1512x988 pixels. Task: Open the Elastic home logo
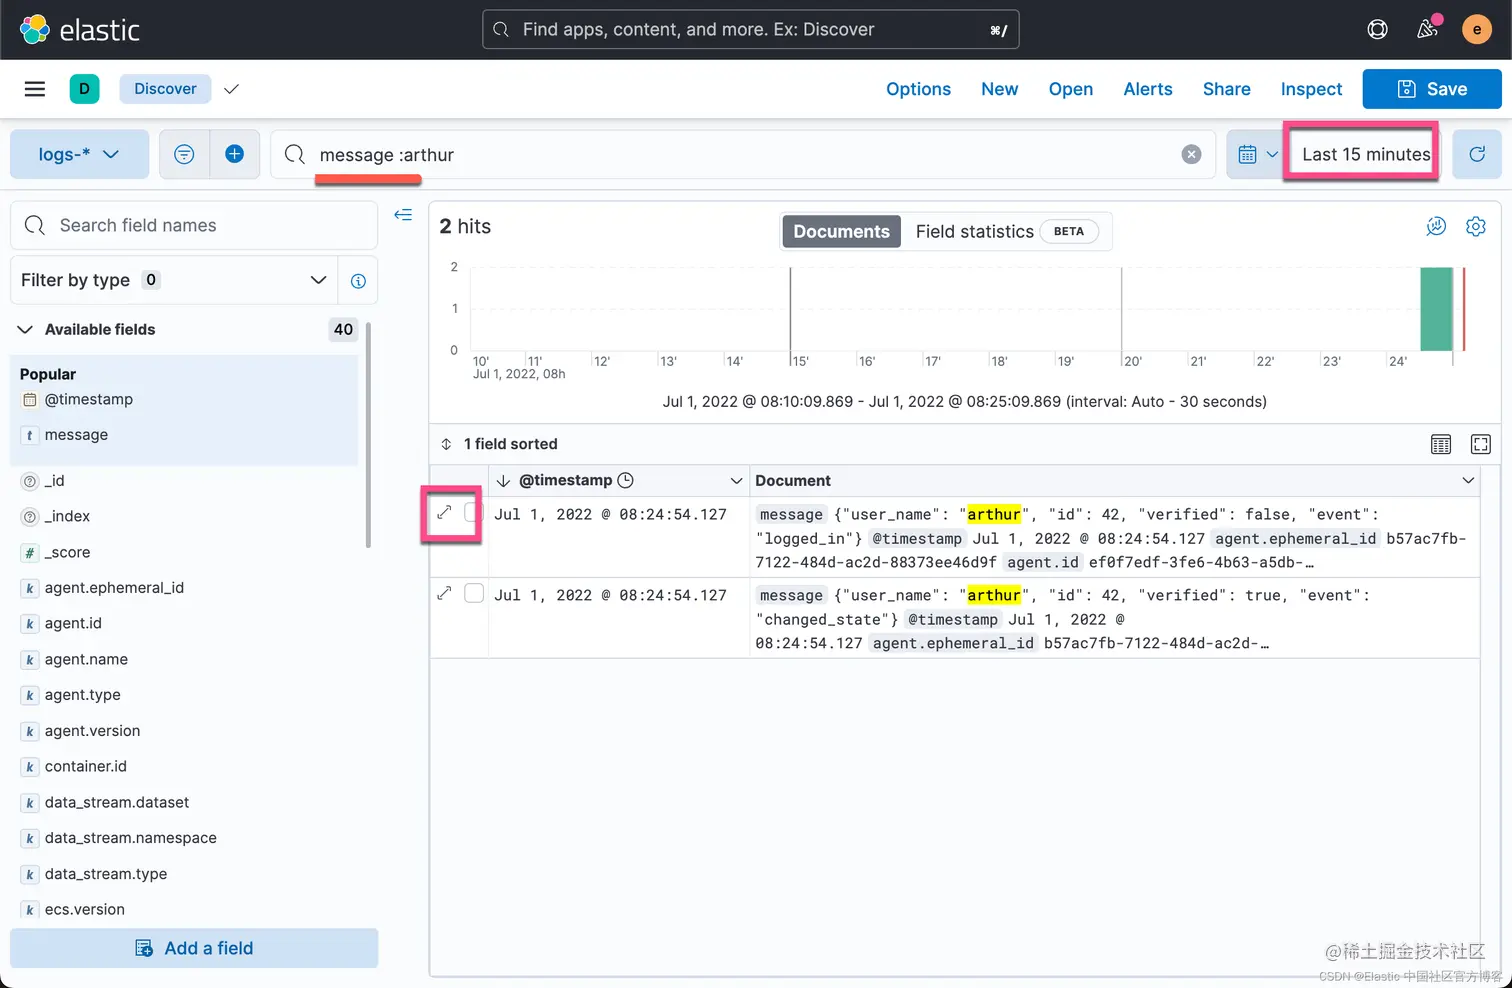[x=80, y=30]
